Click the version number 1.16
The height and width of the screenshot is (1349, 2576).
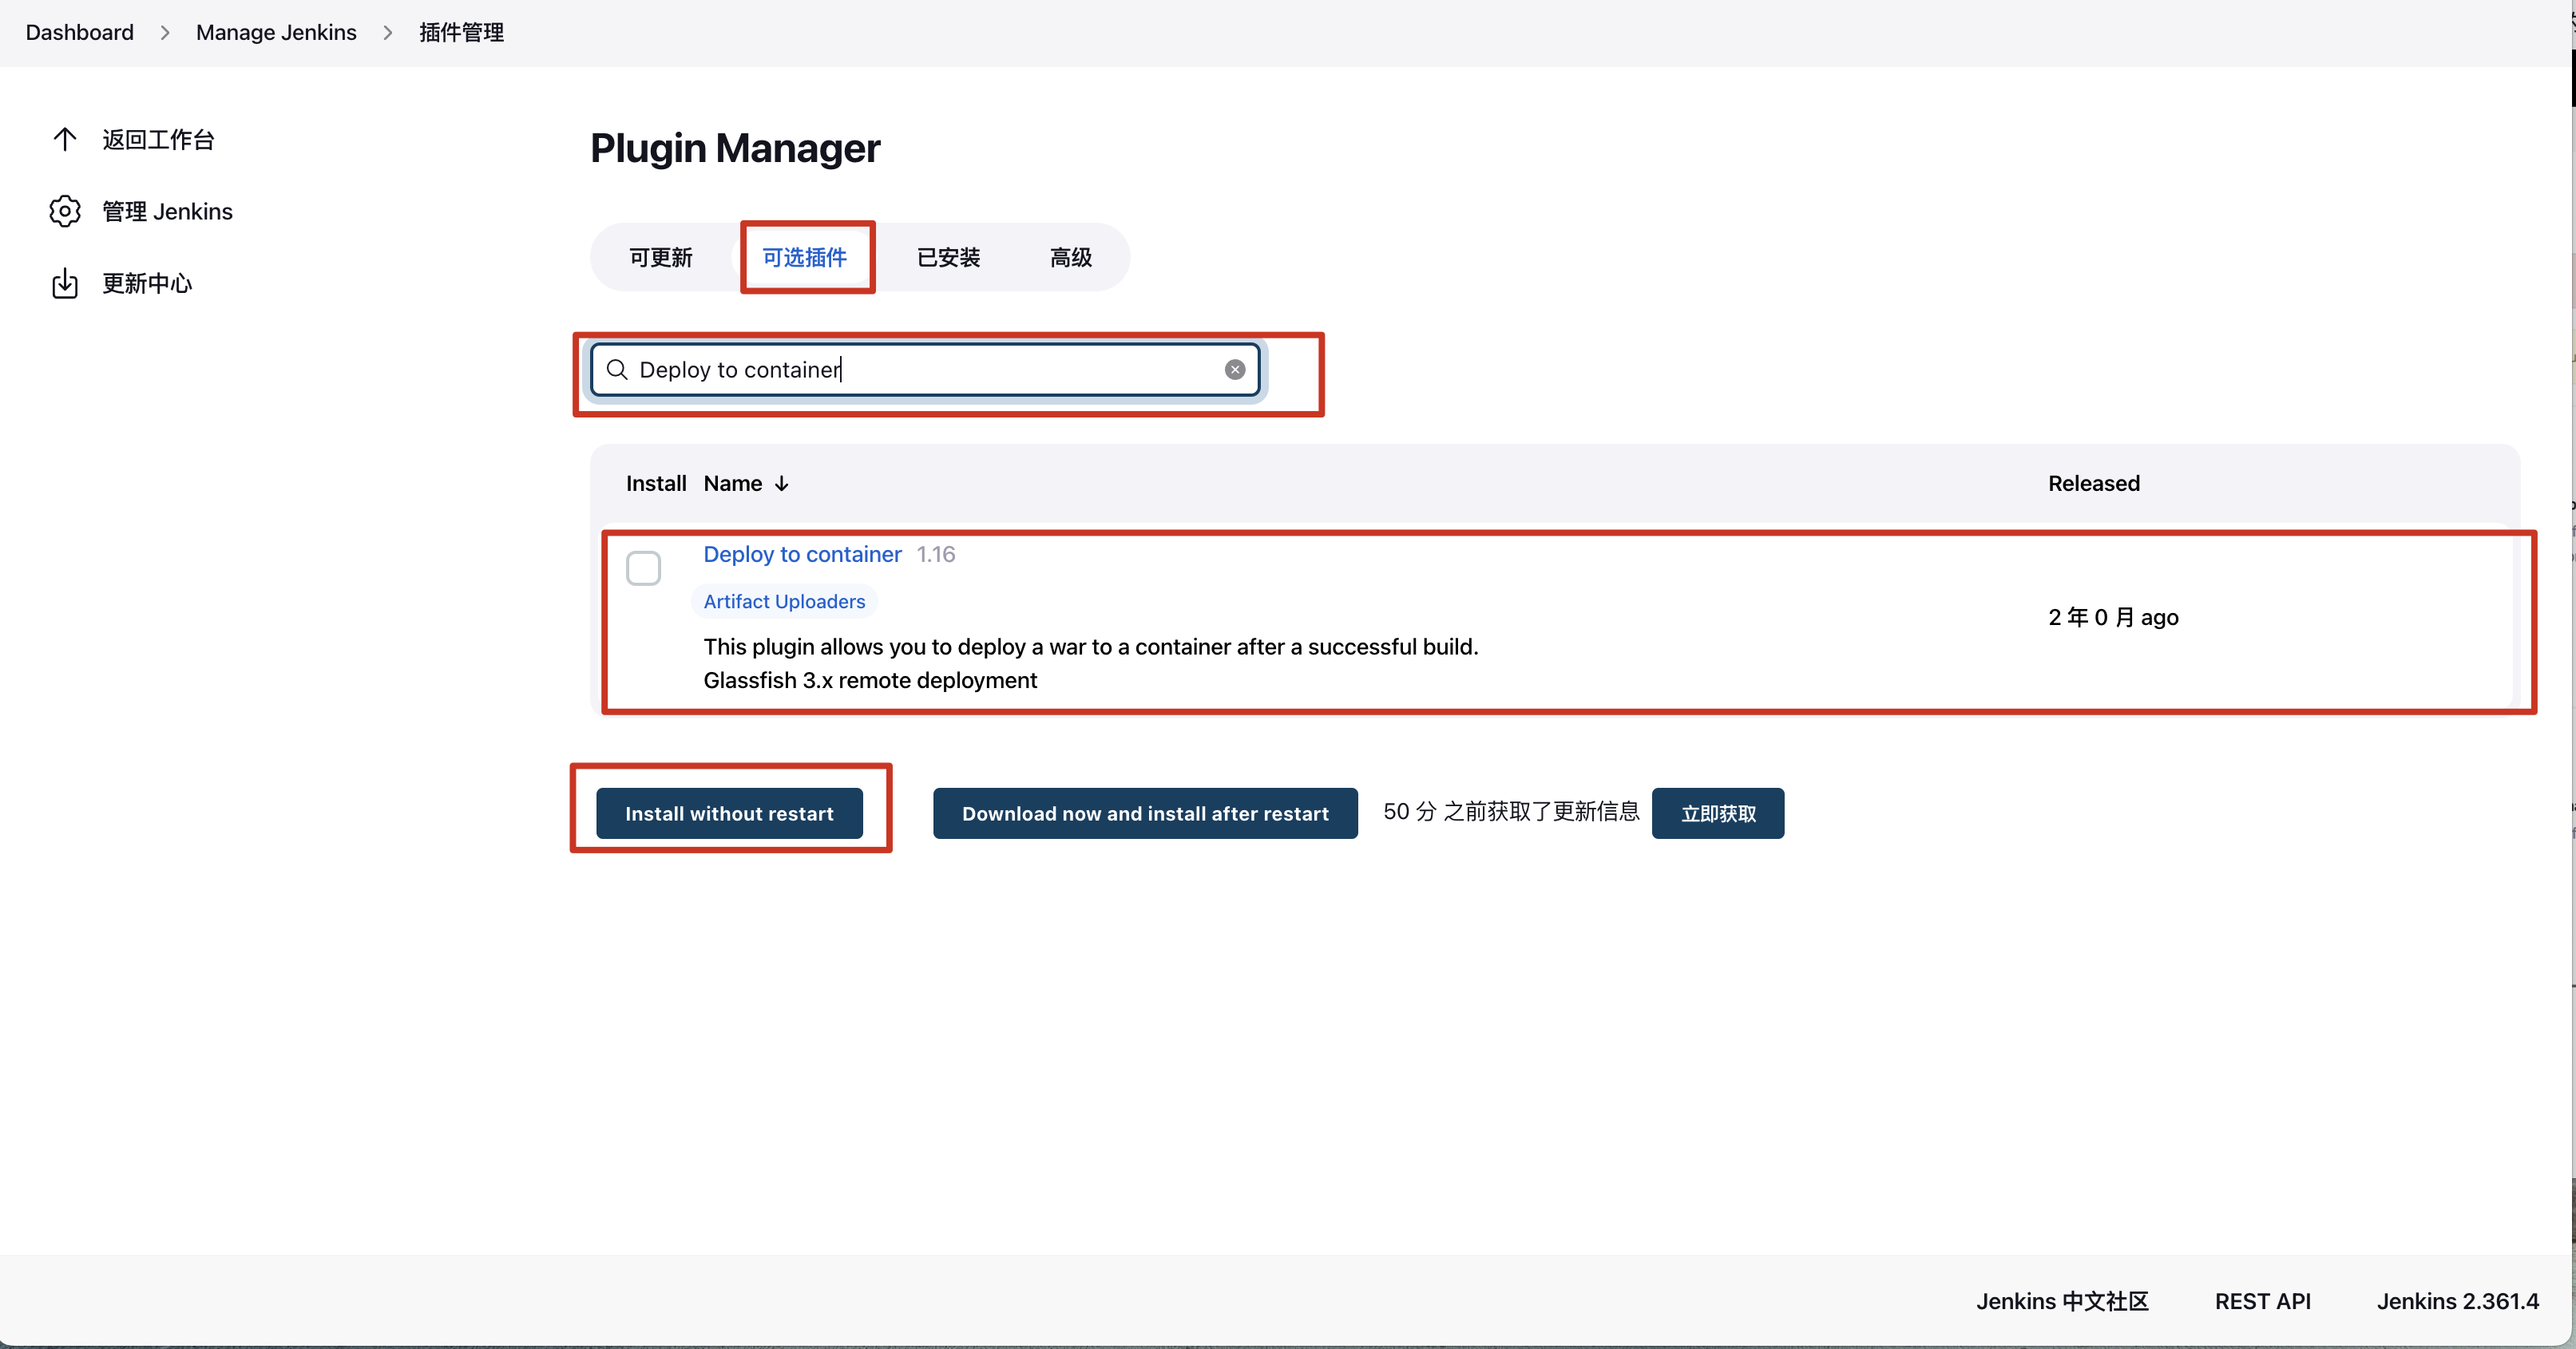[936, 554]
